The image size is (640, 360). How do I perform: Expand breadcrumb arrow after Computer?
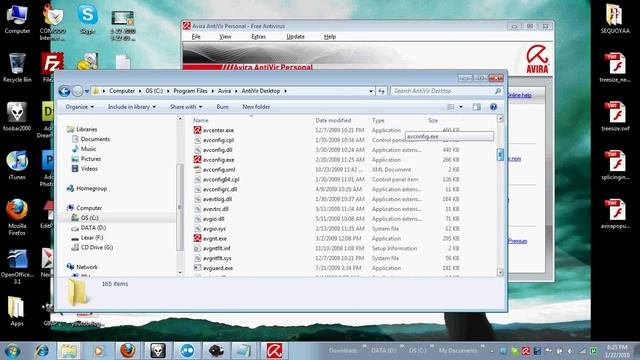click(140, 91)
